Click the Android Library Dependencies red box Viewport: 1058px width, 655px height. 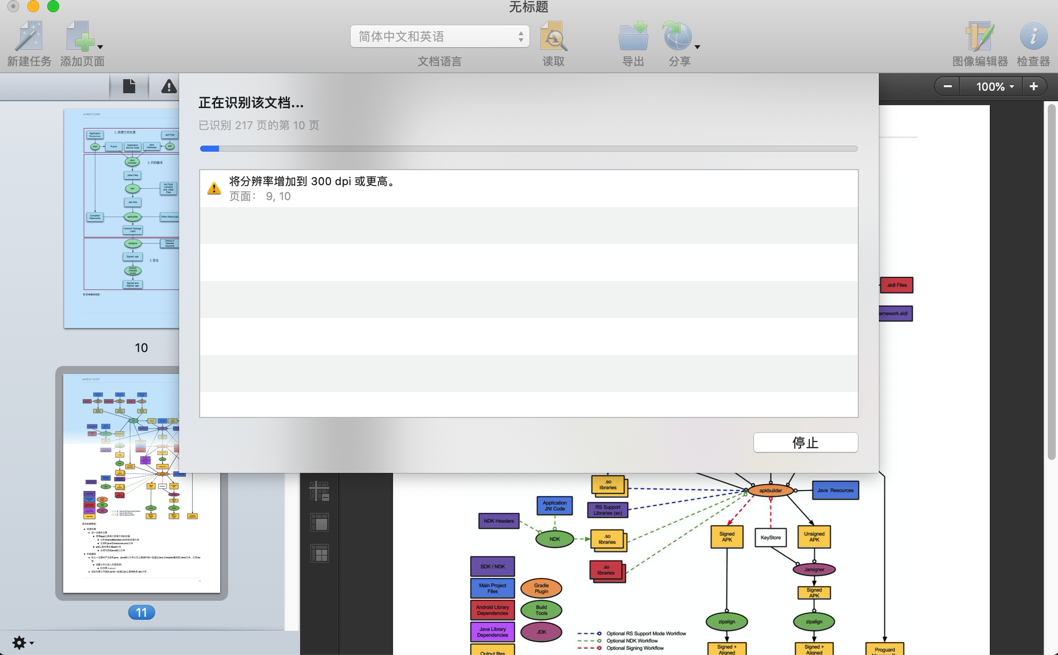(493, 610)
